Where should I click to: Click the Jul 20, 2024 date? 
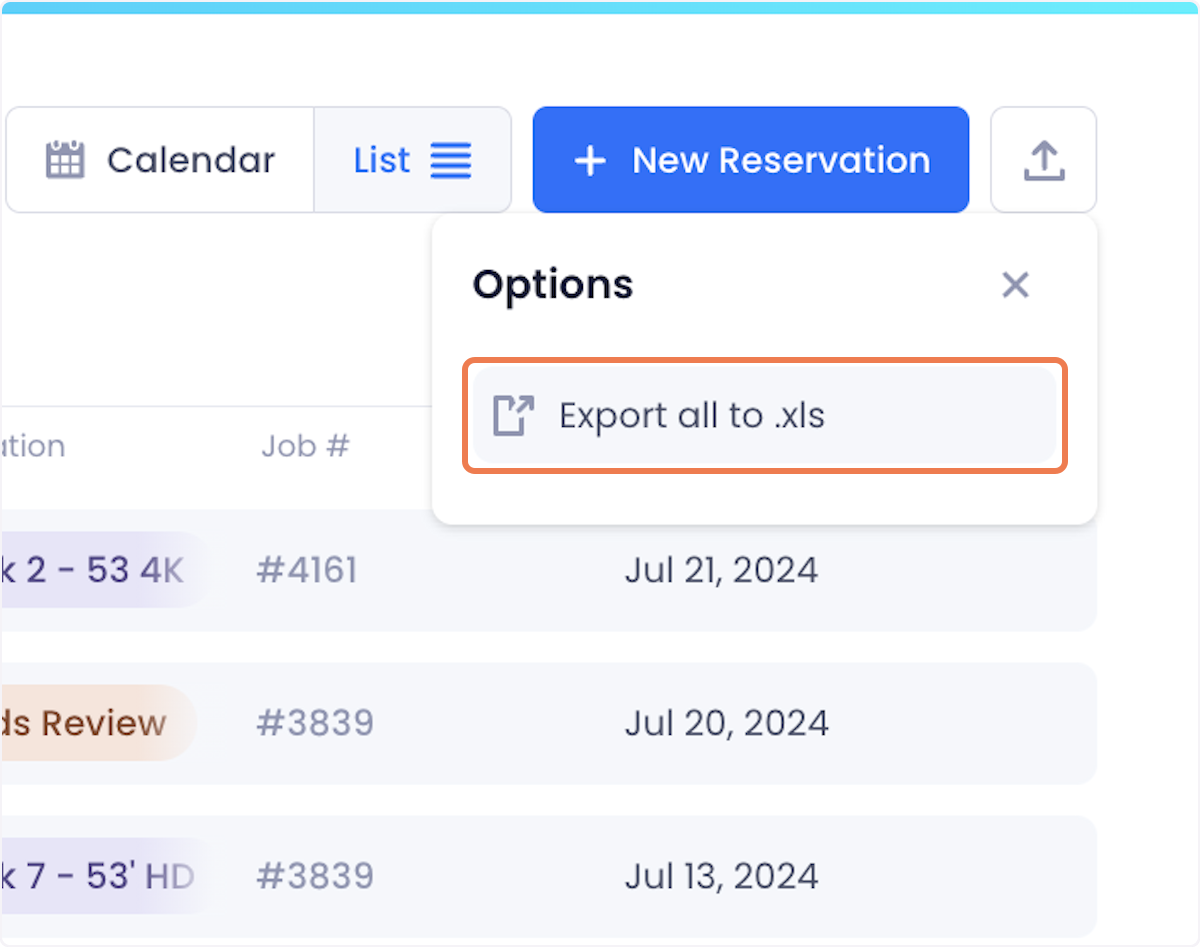point(726,723)
